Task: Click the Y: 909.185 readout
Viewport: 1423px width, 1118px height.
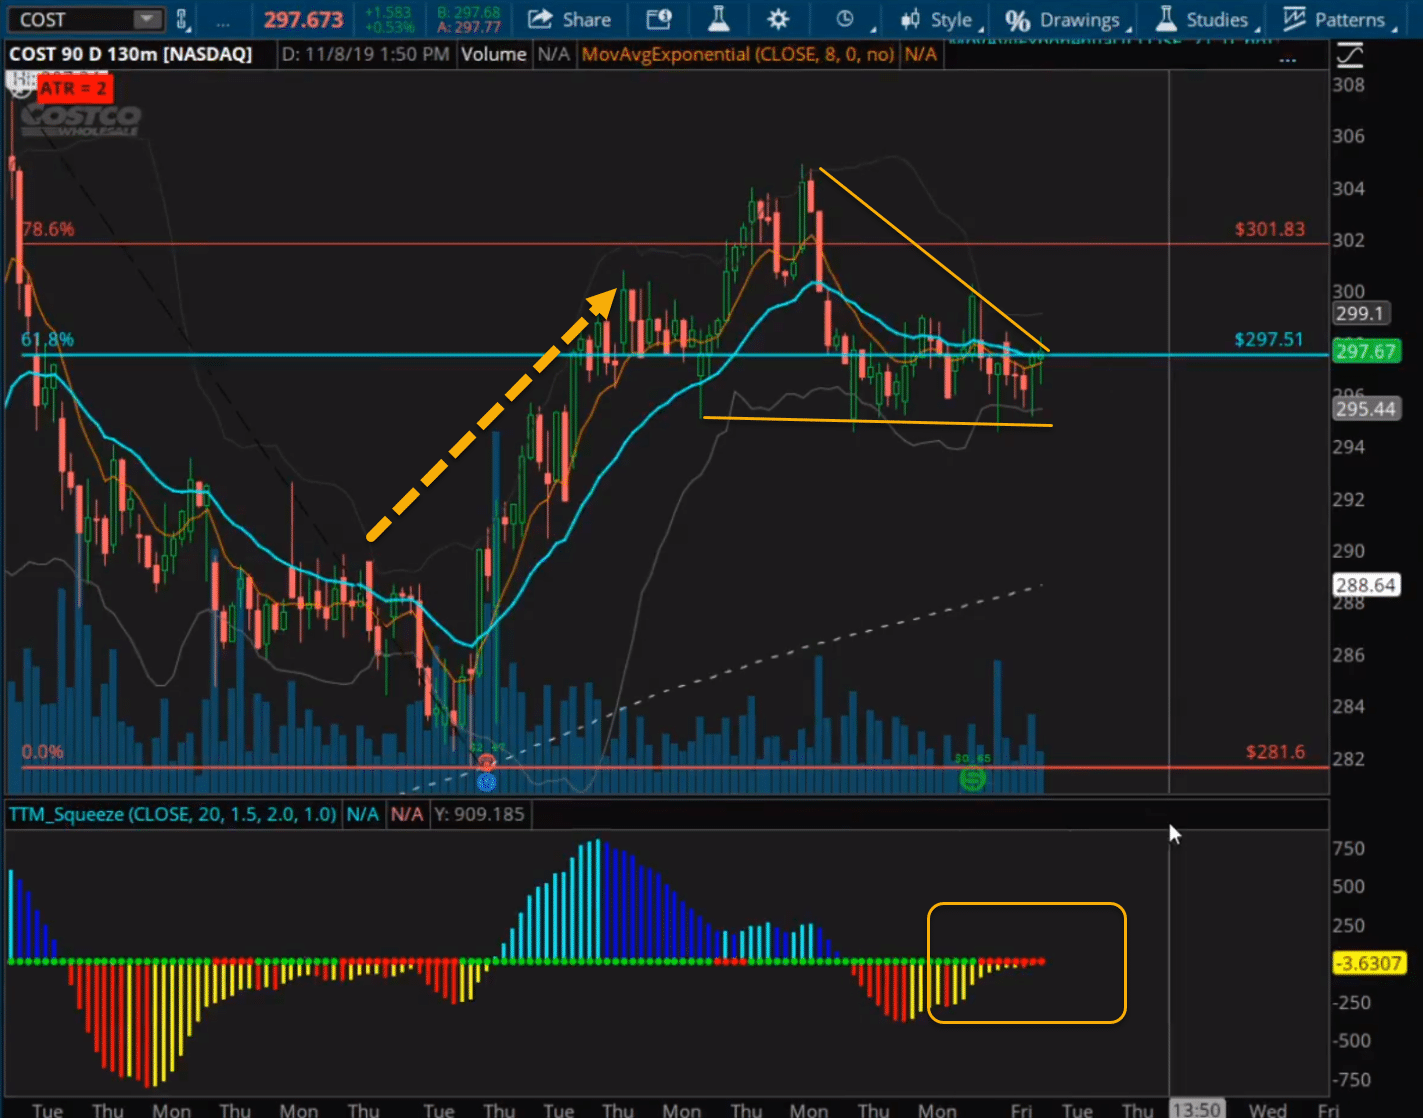Action: tap(479, 814)
